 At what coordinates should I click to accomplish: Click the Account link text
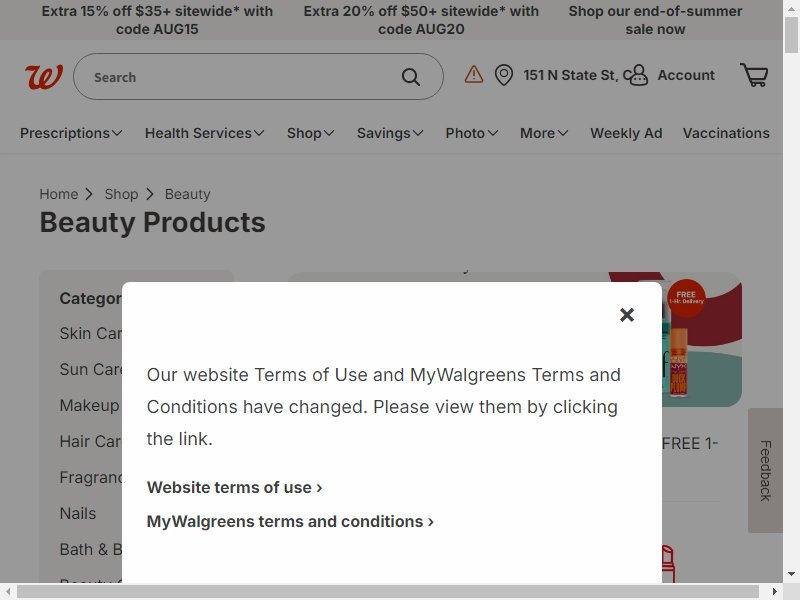[x=686, y=76]
